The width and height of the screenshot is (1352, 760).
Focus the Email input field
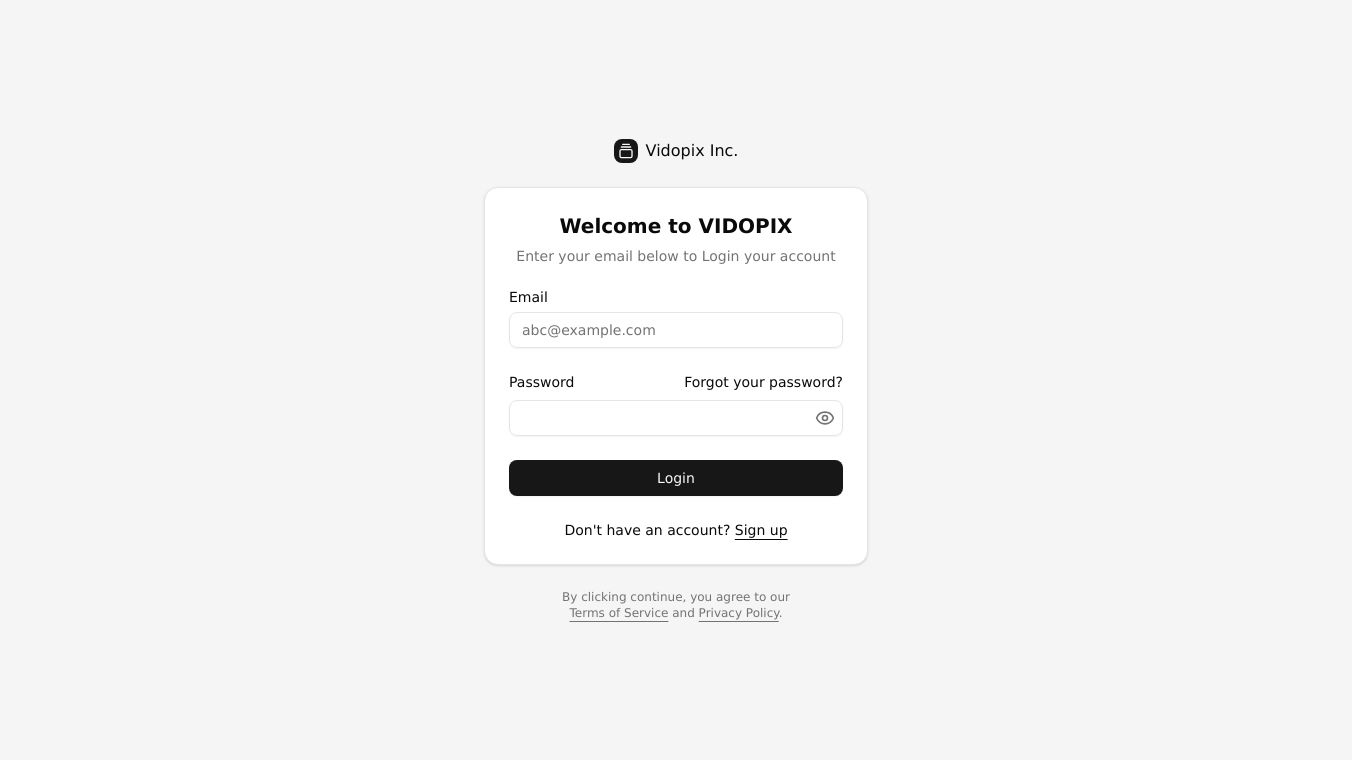676,330
